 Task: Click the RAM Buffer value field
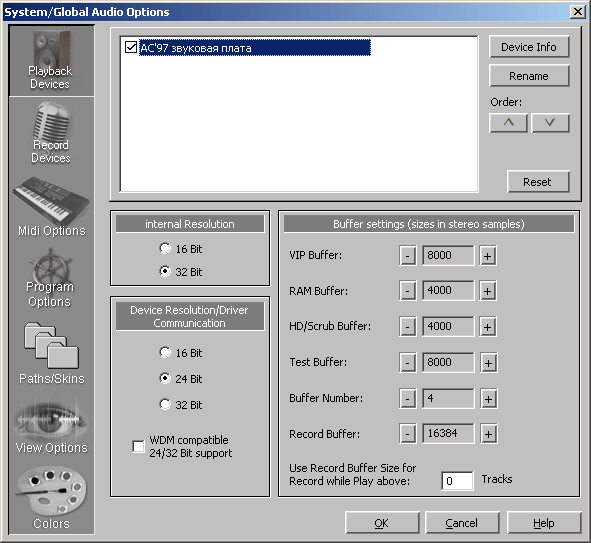click(x=448, y=291)
